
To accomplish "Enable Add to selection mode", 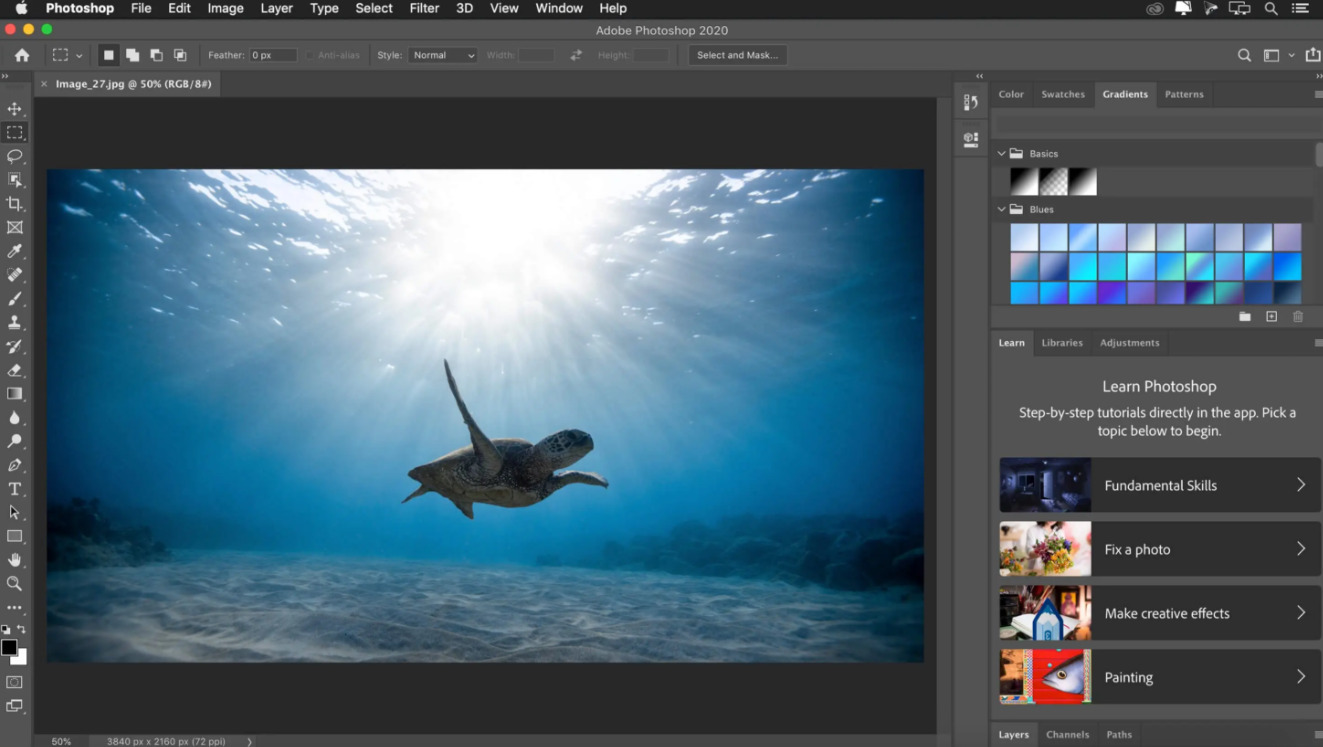I will [x=132, y=56].
